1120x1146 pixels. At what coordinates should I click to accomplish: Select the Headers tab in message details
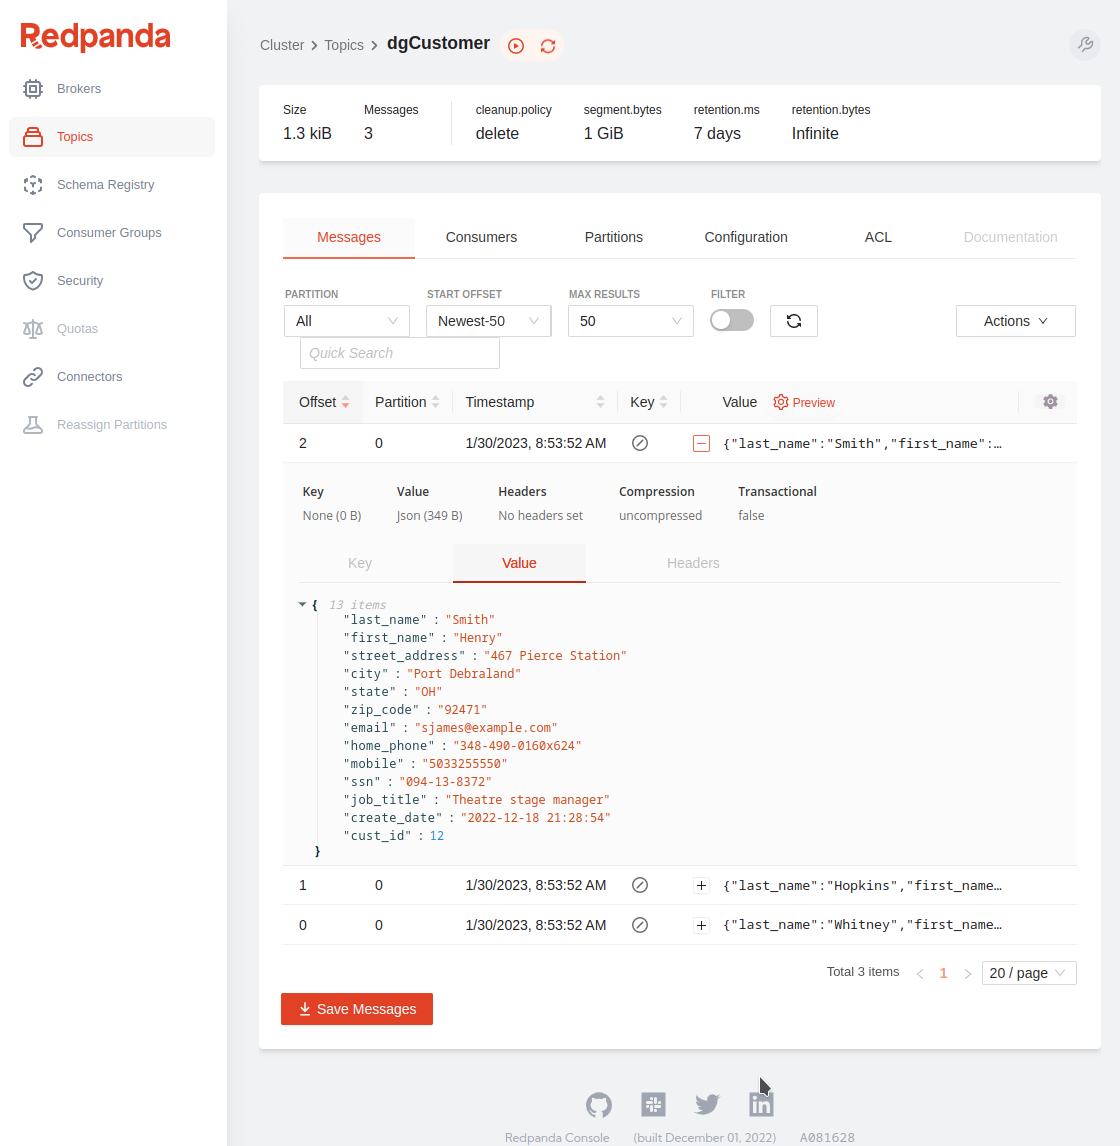[x=693, y=563]
